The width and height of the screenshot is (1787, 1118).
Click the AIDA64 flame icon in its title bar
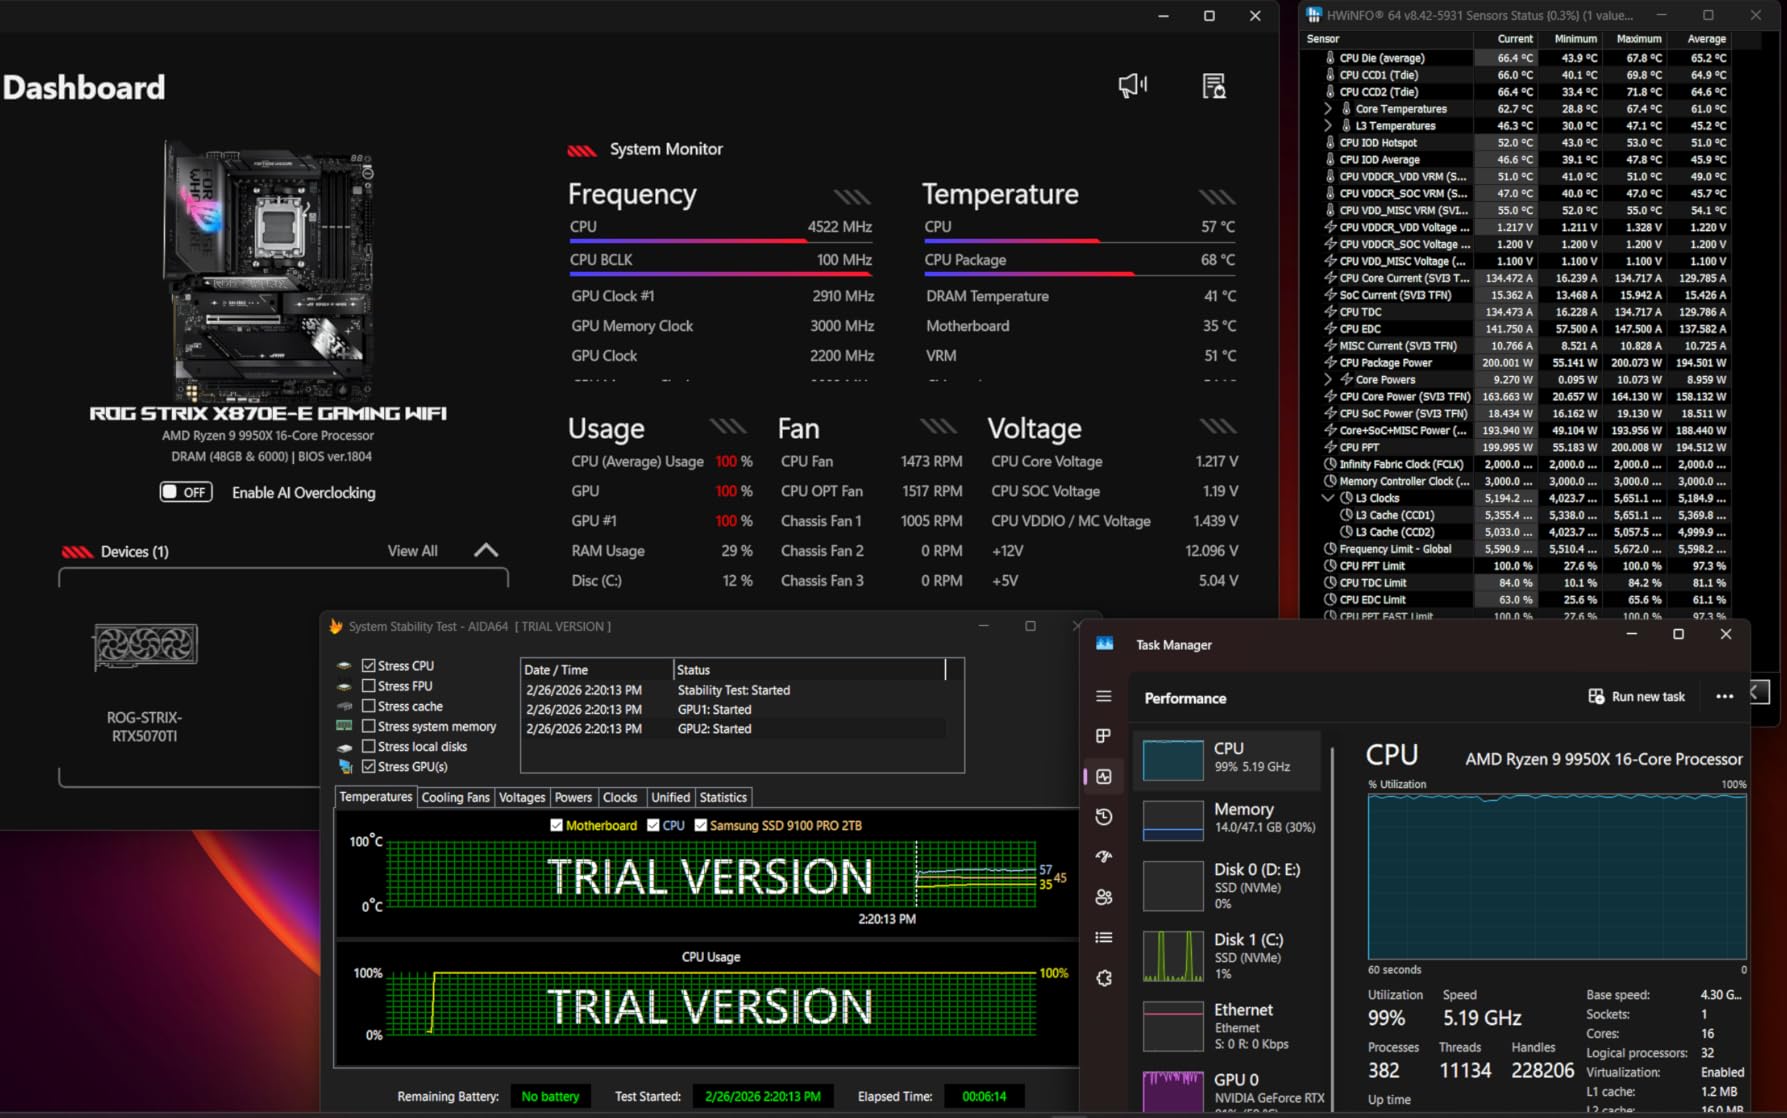[336, 626]
